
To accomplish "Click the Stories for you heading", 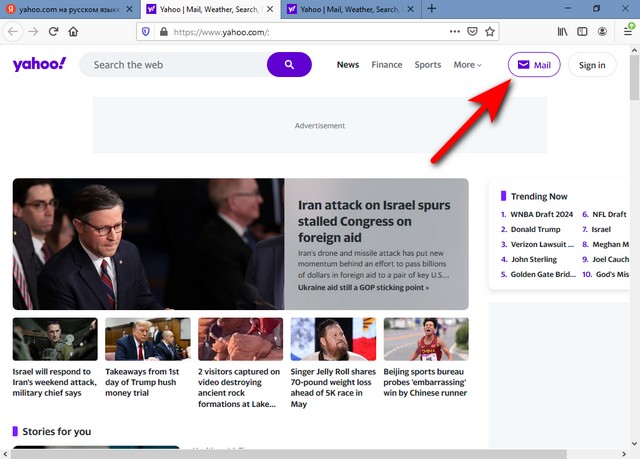I will [57, 431].
